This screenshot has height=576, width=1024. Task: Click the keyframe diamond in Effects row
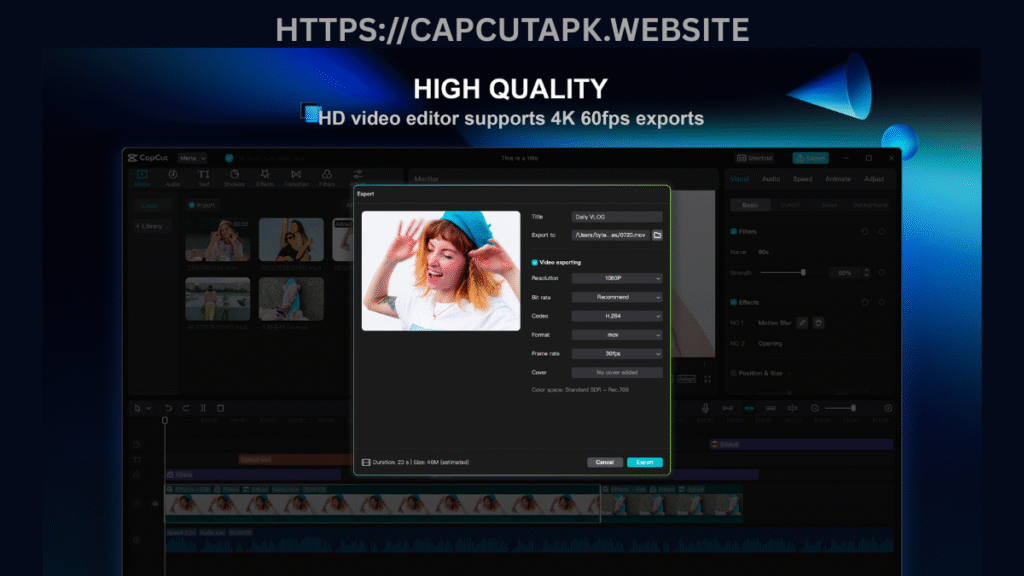click(x=882, y=302)
